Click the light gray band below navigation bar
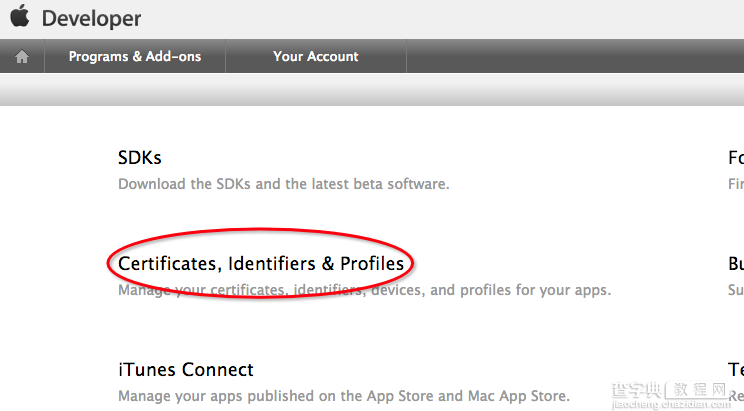Screen dimensions: 744x411 [372, 89]
